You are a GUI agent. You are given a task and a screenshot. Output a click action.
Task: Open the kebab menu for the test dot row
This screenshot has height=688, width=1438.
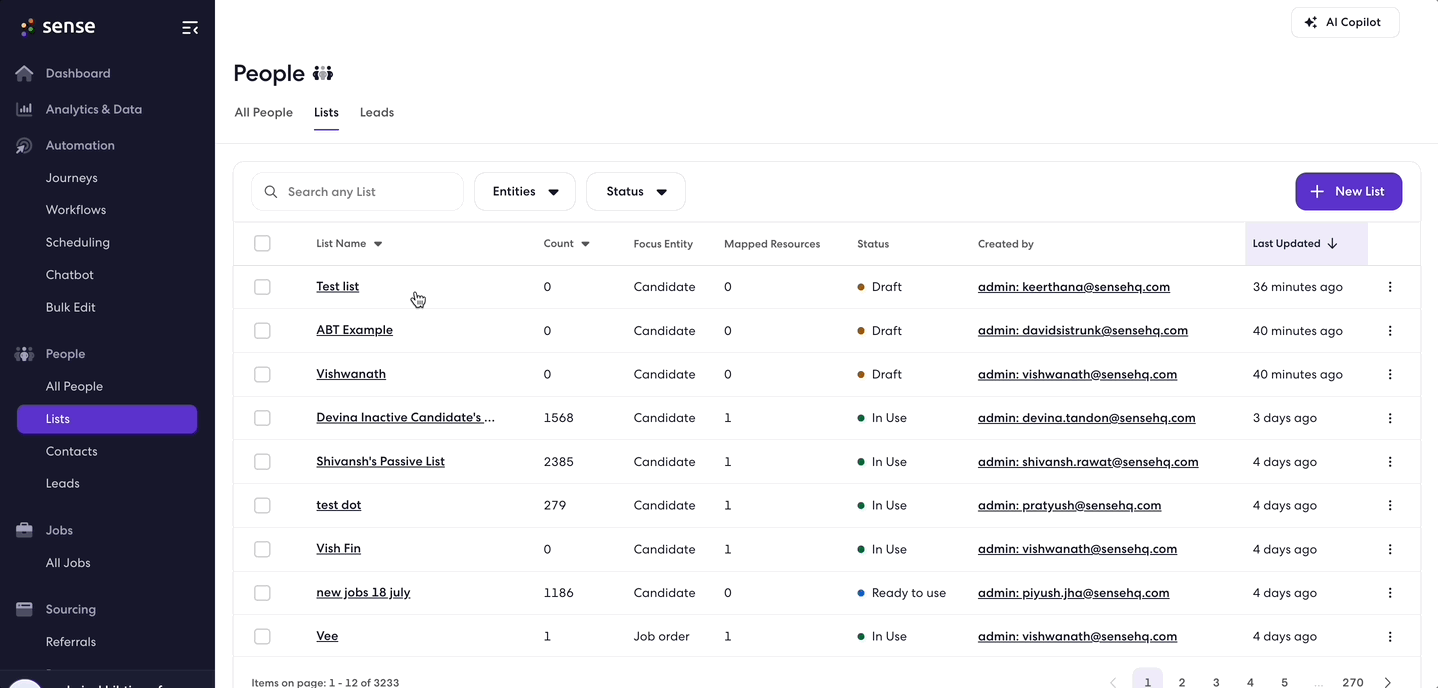coord(1390,505)
